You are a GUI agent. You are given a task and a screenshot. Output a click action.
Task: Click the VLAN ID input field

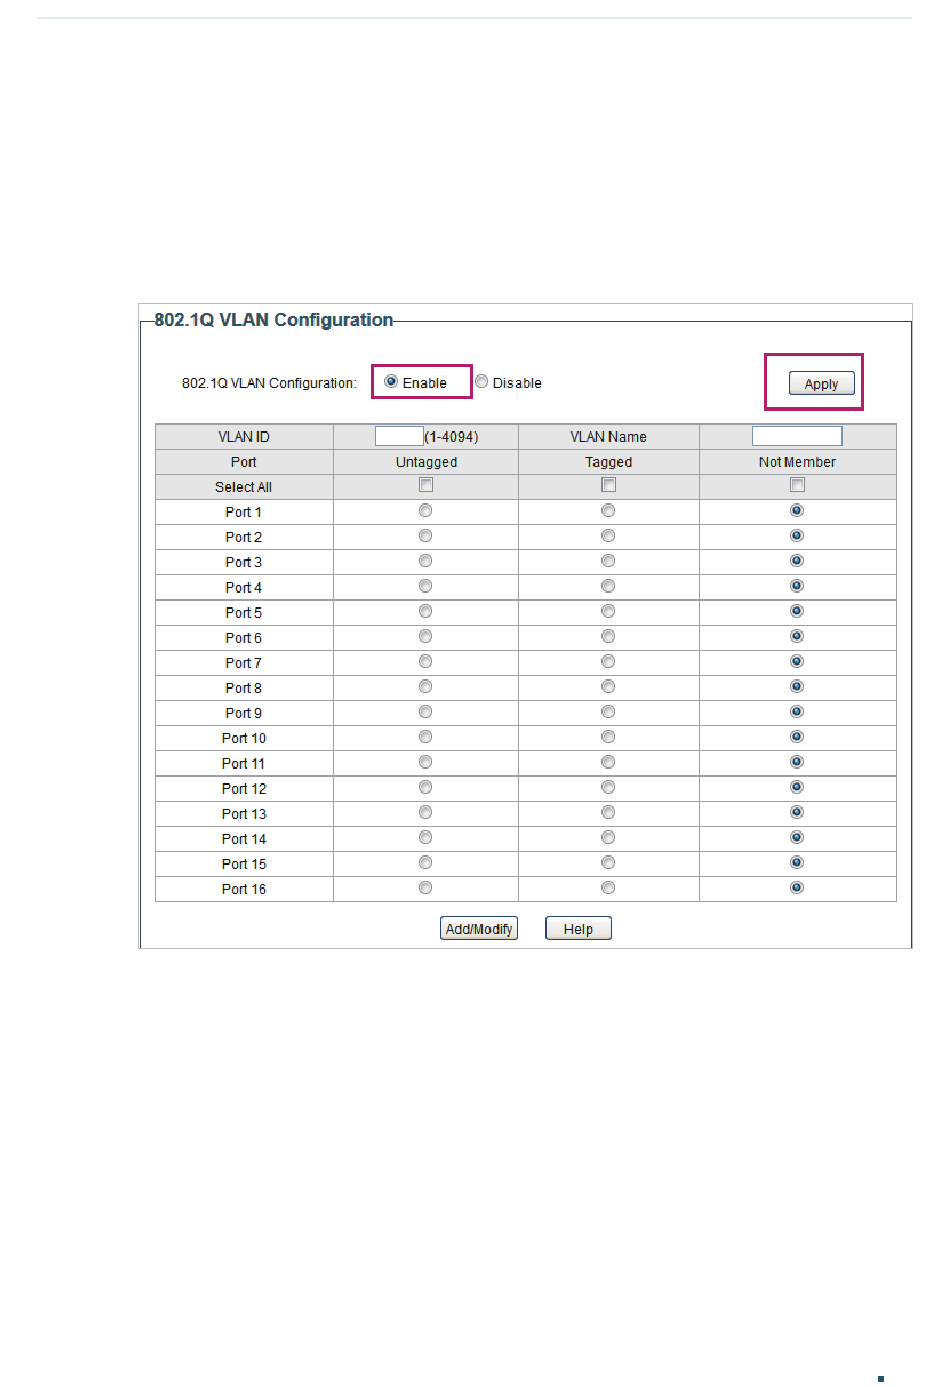coord(399,436)
